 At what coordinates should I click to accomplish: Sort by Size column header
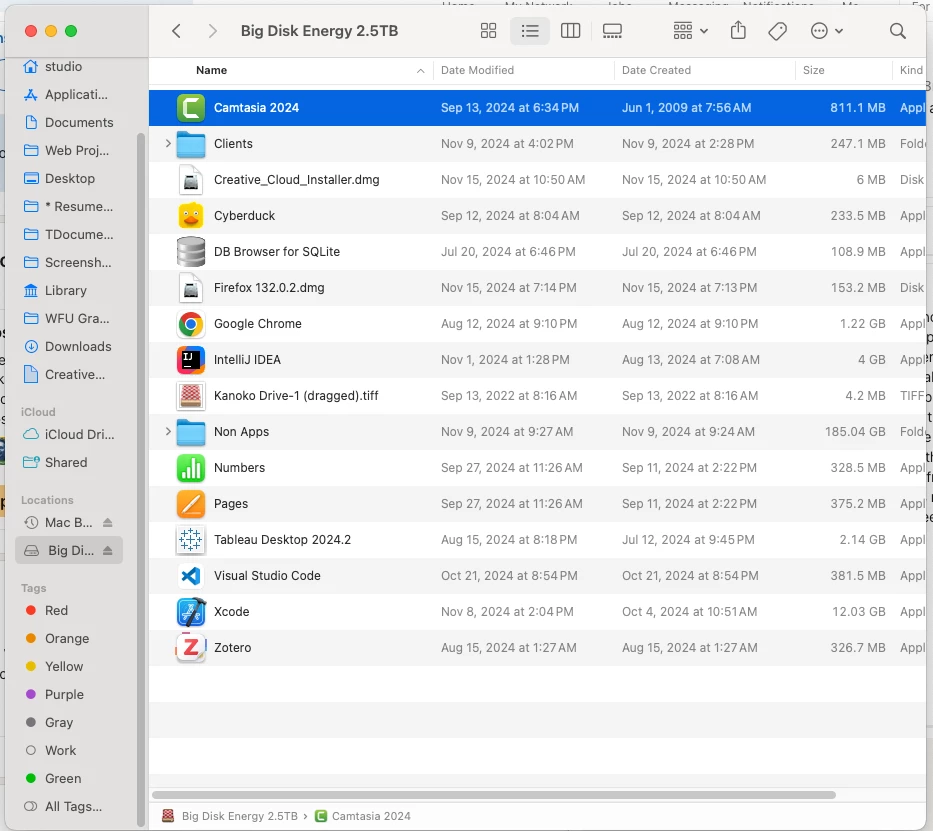(813, 70)
